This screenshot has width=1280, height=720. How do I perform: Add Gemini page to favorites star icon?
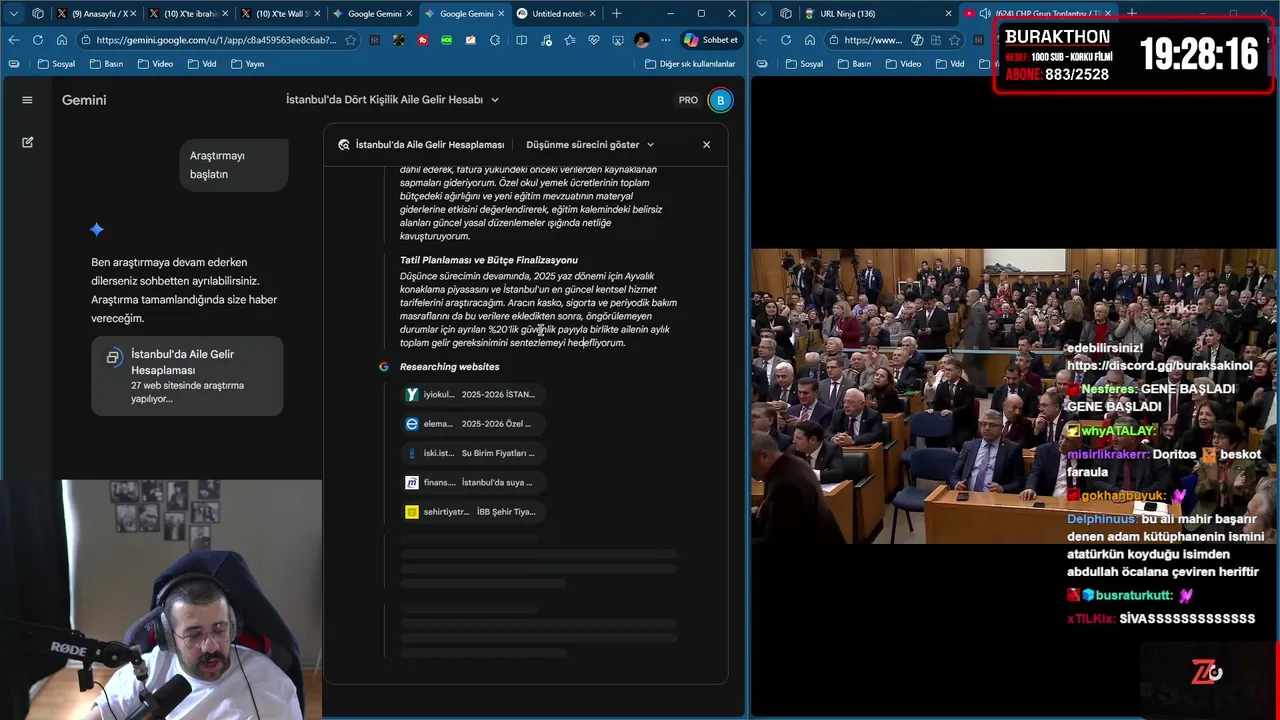click(350, 40)
